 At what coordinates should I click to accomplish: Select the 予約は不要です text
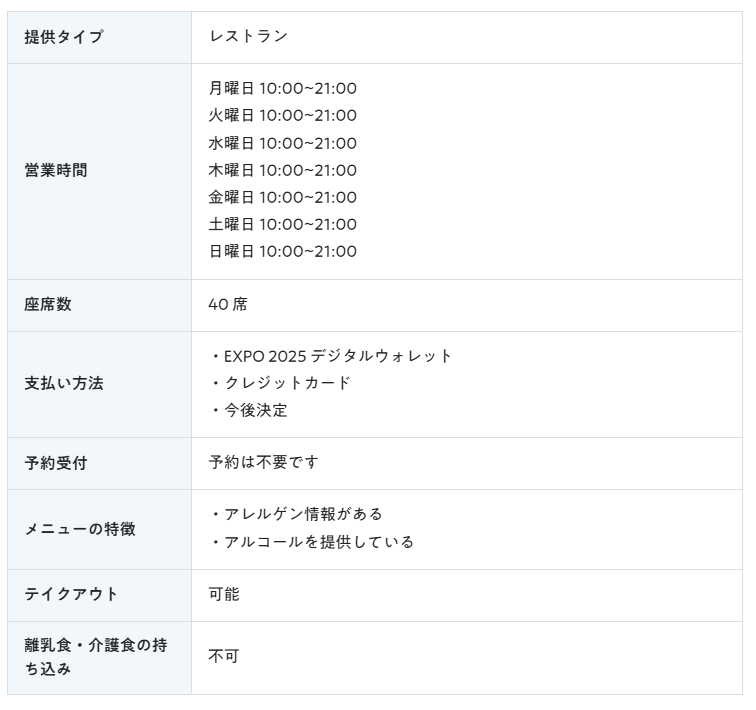tap(264, 463)
